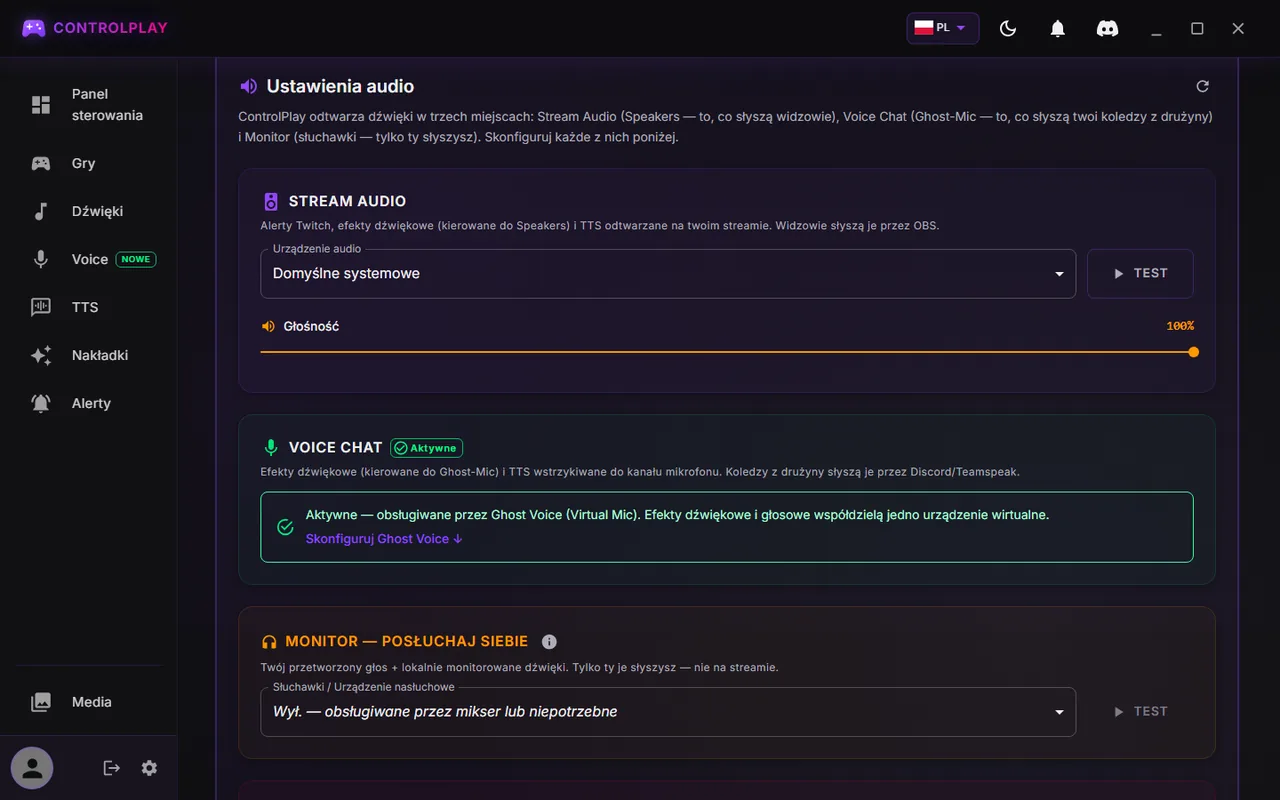
Task: Follow the Skonfiguruj Ghost Voice link
Action: click(384, 539)
